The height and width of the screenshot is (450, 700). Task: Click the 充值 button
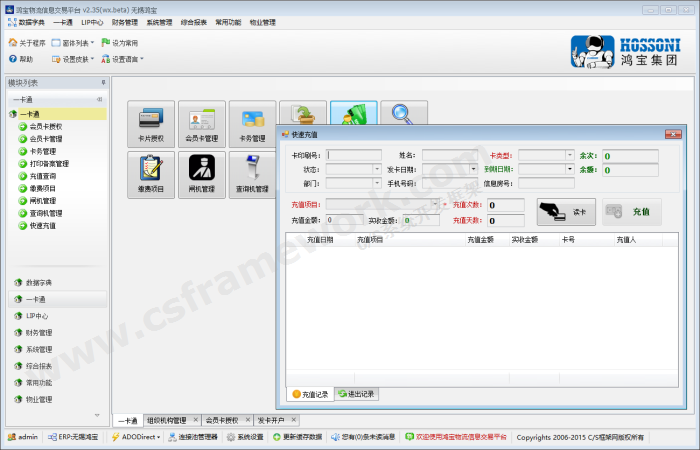pos(632,212)
